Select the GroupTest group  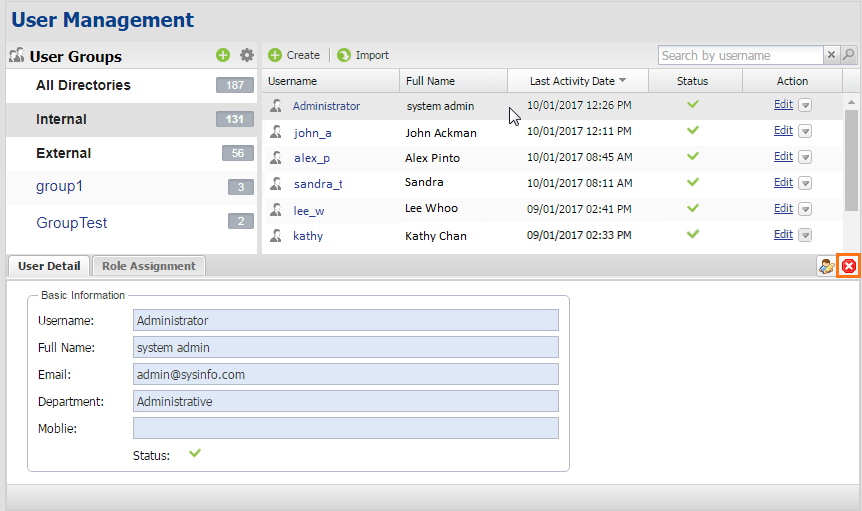pyautogui.click(x=72, y=222)
